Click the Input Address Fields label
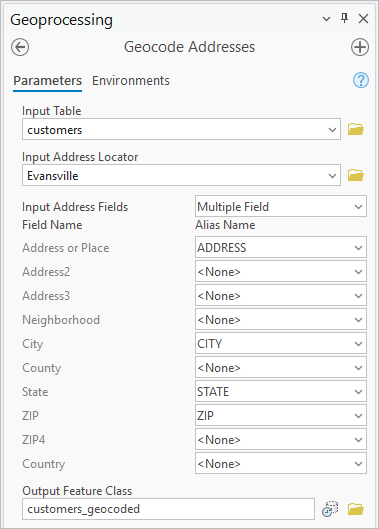The image size is (379, 529). click(x=75, y=206)
